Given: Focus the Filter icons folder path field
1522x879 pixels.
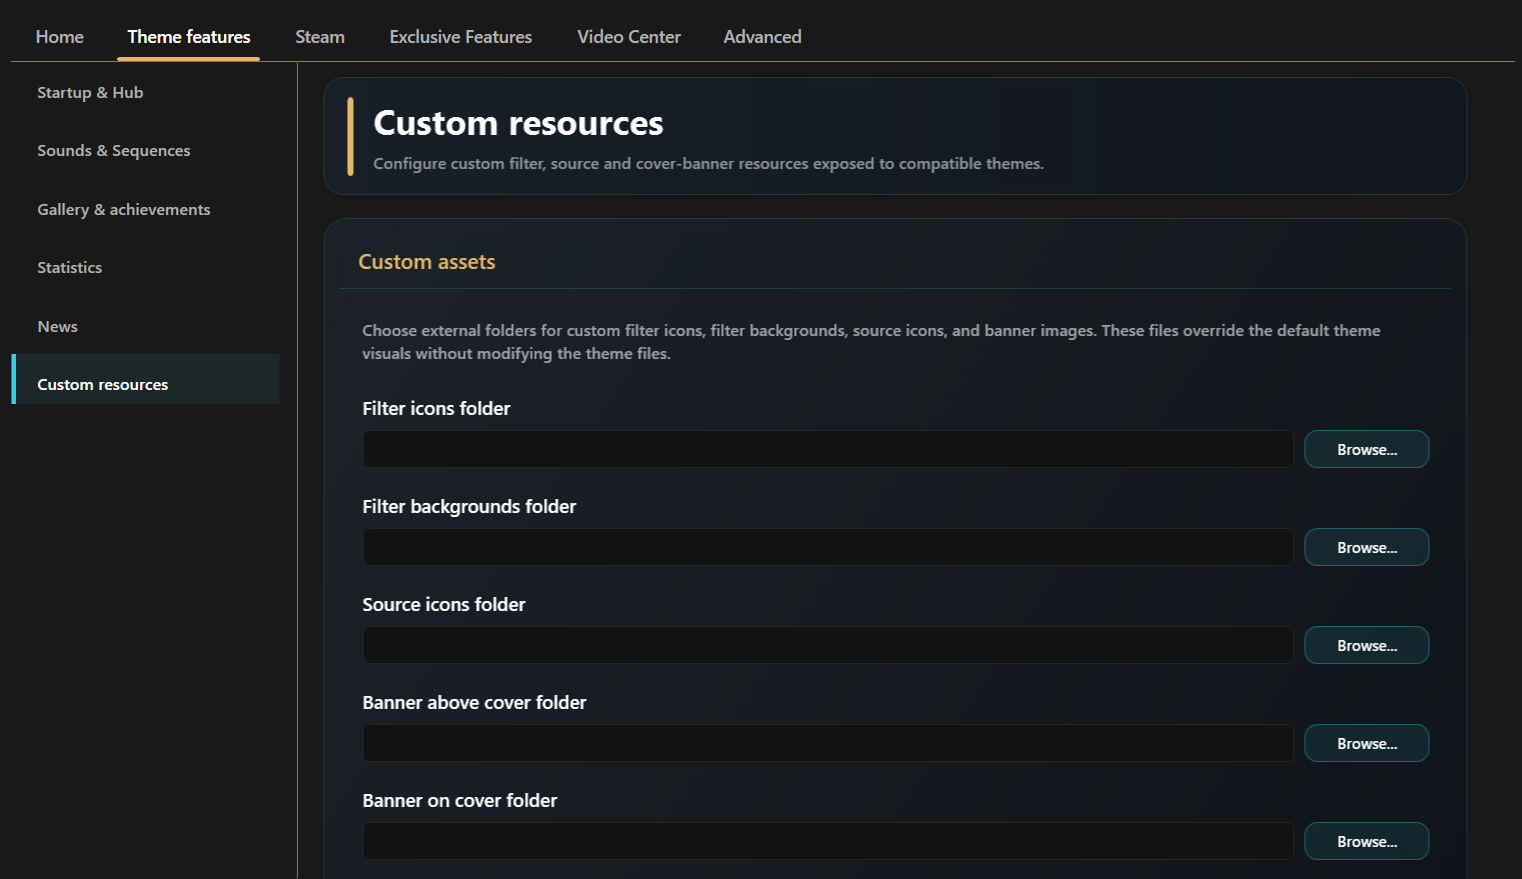Looking at the screenshot, I should (x=828, y=449).
